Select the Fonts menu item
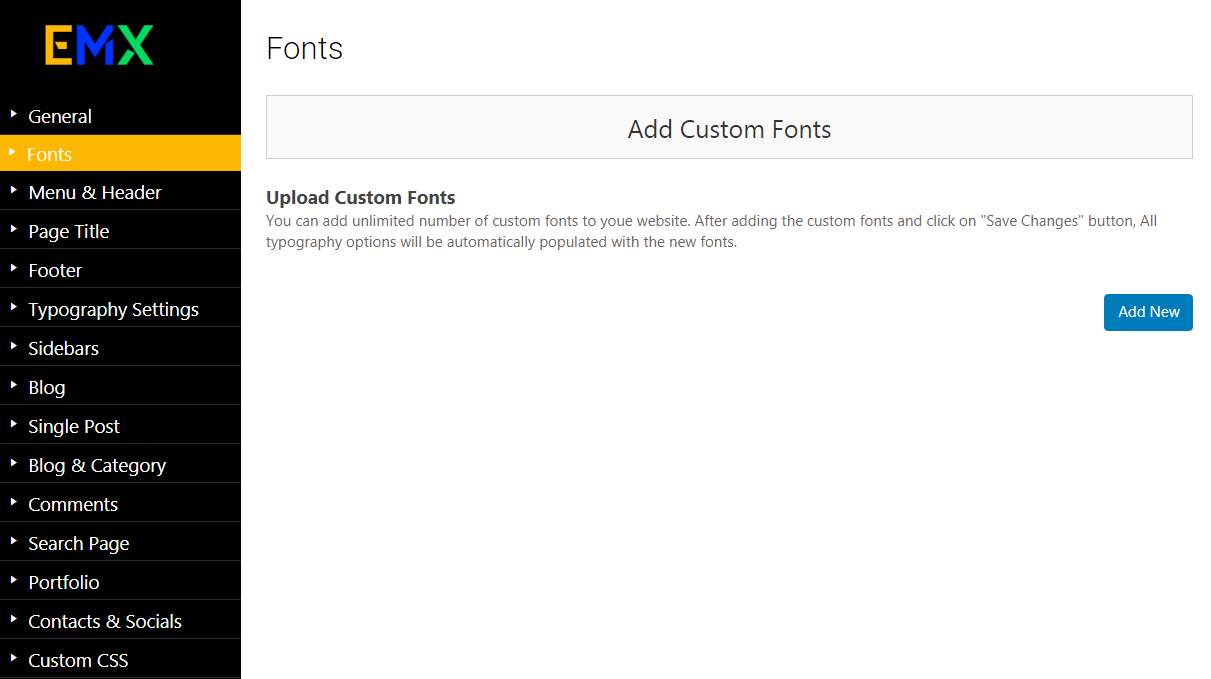 [x=50, y=154]
